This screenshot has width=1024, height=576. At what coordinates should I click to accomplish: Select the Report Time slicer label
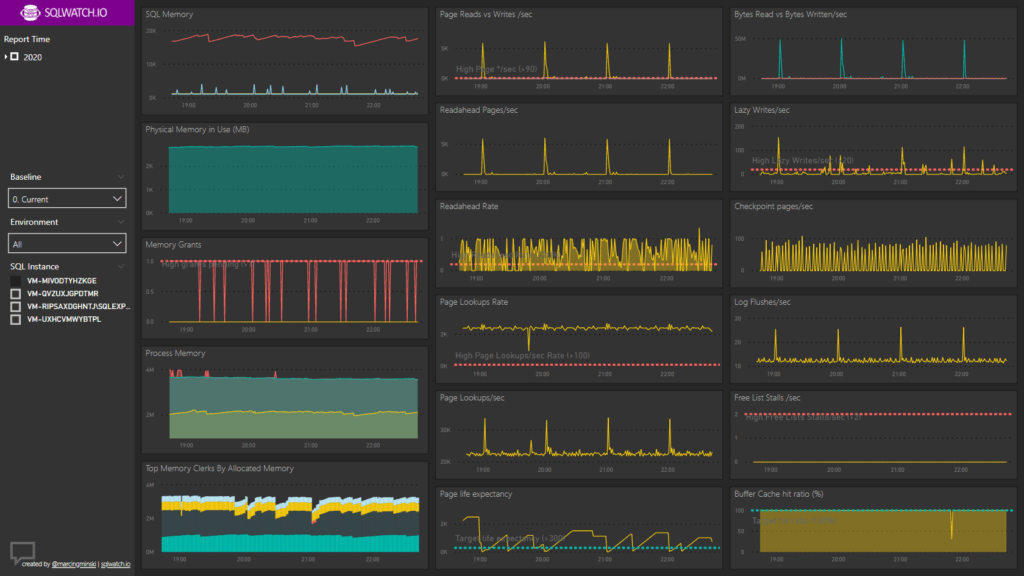tap(27, 39)
